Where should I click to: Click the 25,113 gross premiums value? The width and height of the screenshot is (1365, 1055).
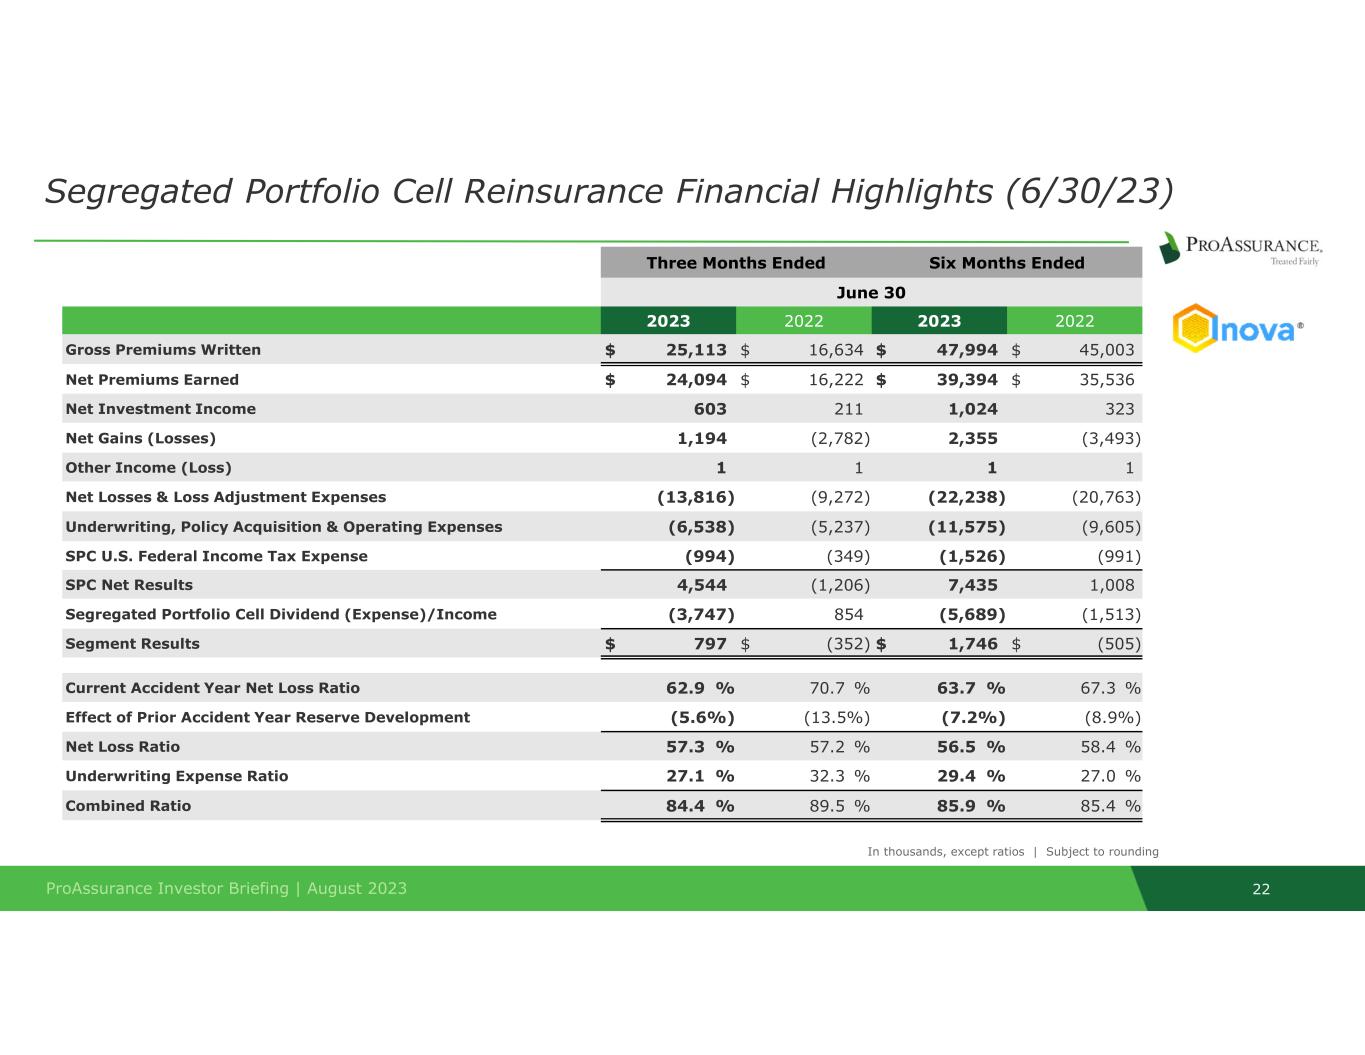point(696,350)
